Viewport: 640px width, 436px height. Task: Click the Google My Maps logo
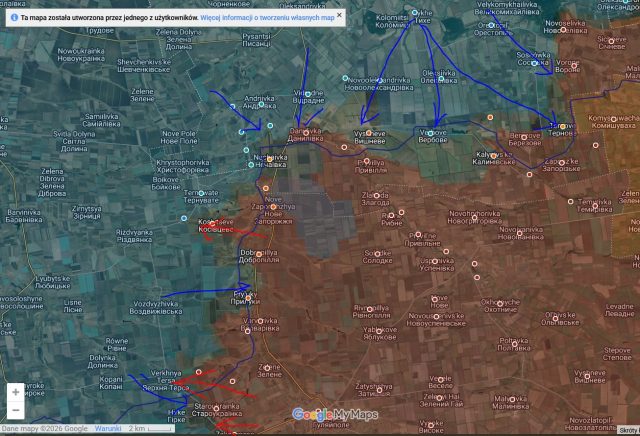point(335,414)
